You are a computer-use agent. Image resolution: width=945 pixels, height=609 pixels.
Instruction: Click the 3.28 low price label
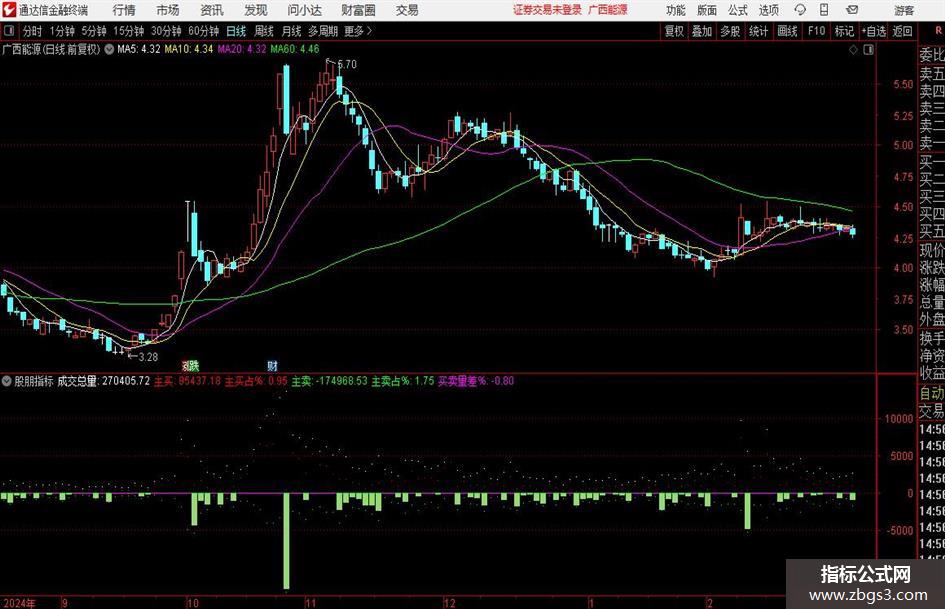click(x=148, y=357)
